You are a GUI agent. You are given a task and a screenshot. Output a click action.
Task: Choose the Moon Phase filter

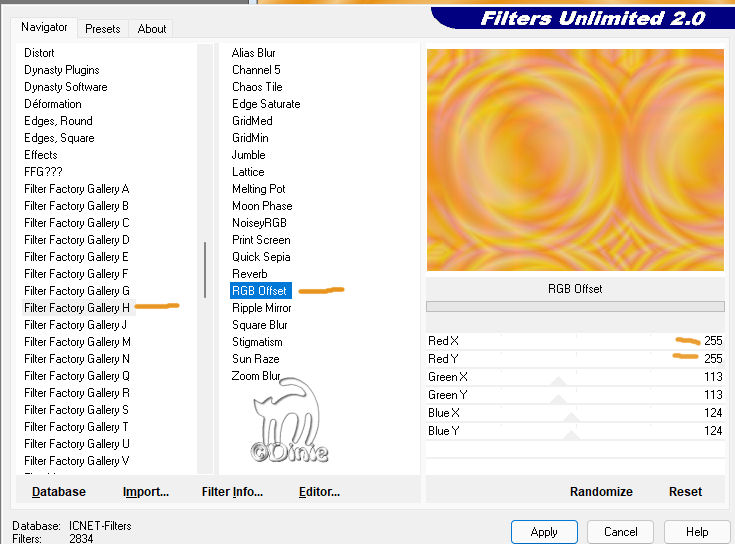coord(262,206)
